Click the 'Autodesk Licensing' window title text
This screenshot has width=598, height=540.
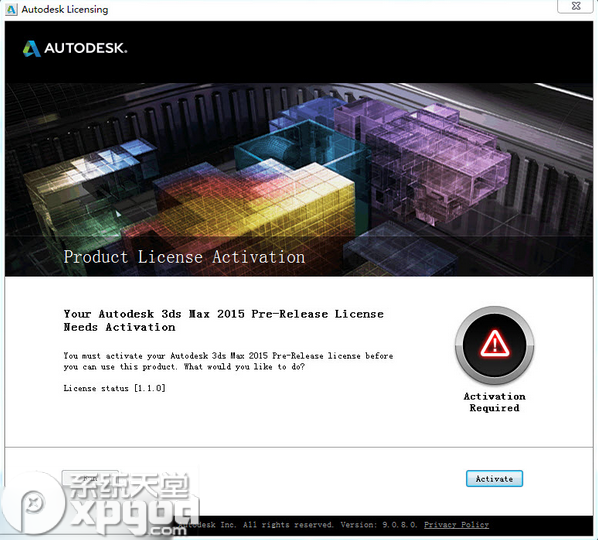point(65,10)
